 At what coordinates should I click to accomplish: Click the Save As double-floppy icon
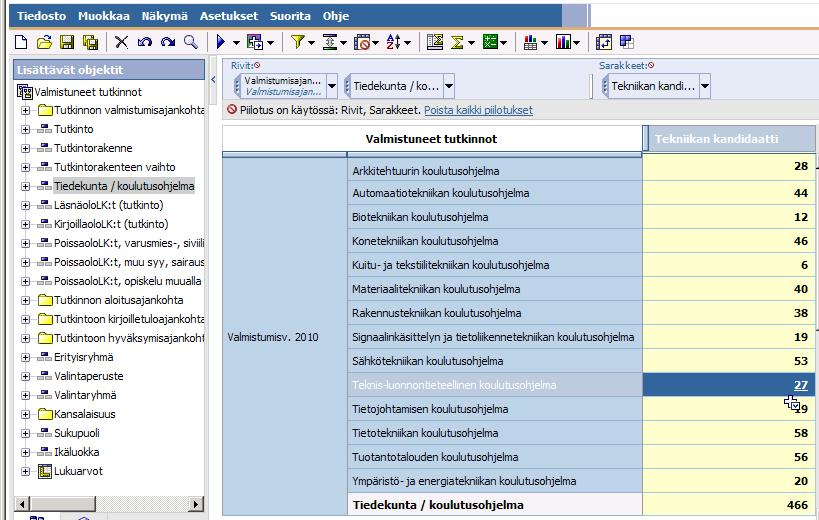pyautogui.click(x=90, y=42)
